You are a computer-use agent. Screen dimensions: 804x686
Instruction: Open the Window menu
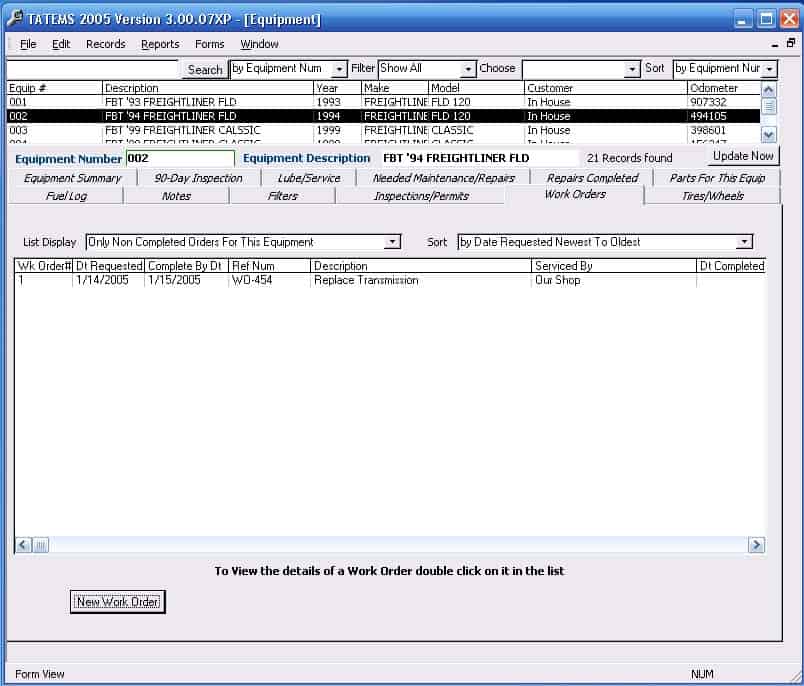point(259,44)
